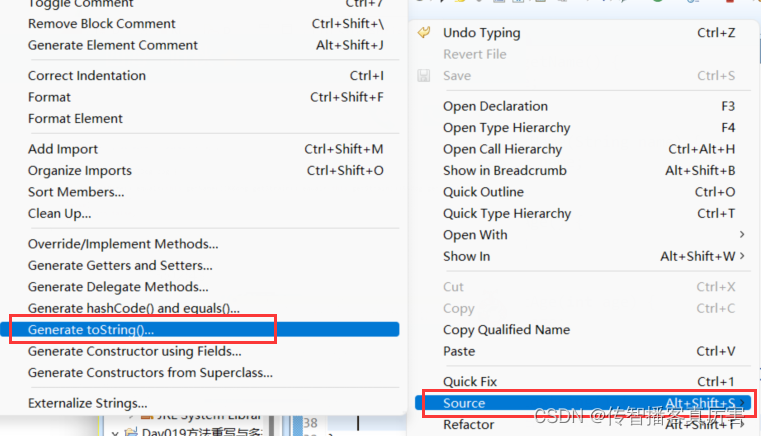761x436 pixels.
Task: Open the Source submenu
Action: point(583,403)
